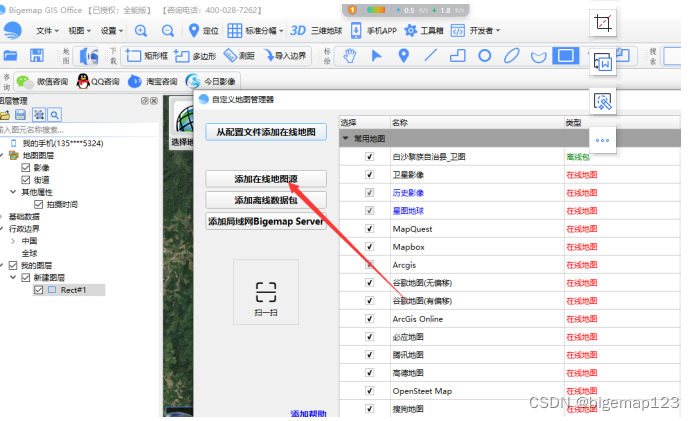Select the arrow pointer tool

coord(376,56)
